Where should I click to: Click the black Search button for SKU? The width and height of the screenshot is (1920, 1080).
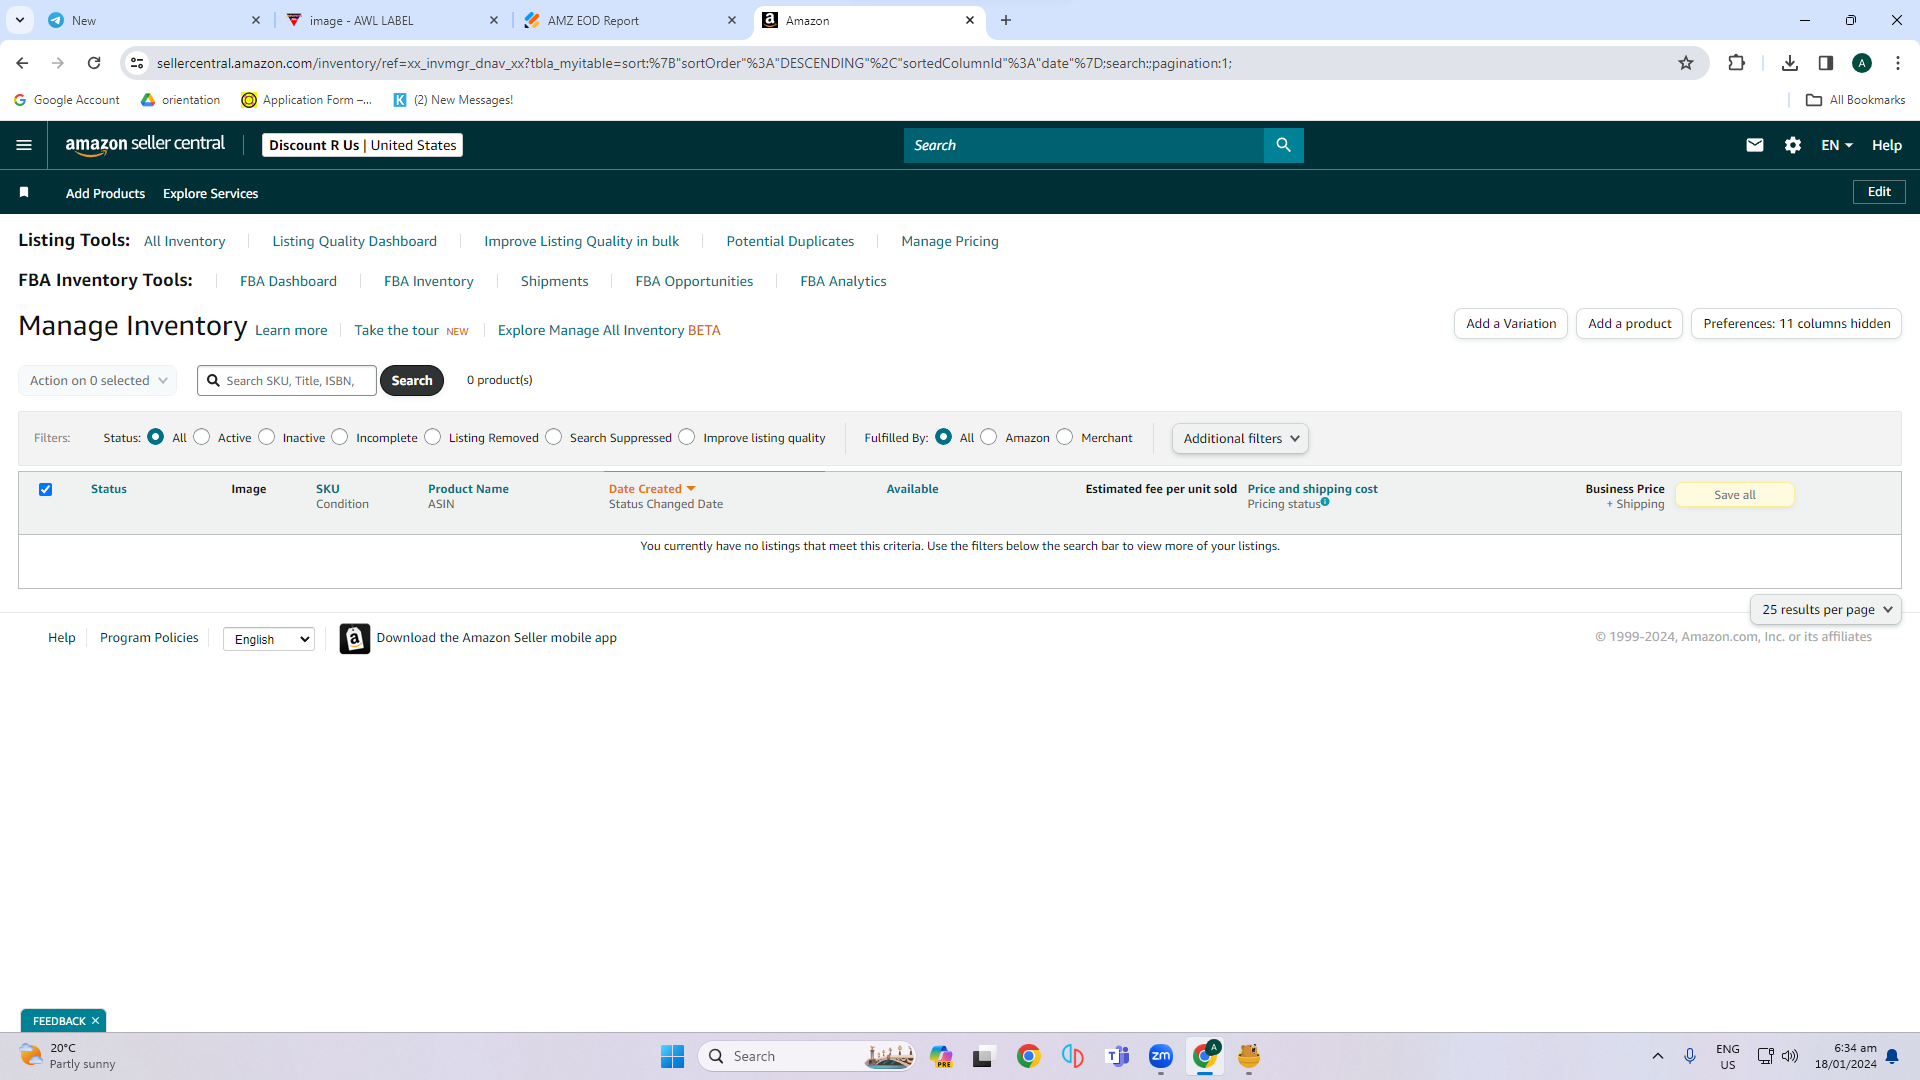point(412,380)
